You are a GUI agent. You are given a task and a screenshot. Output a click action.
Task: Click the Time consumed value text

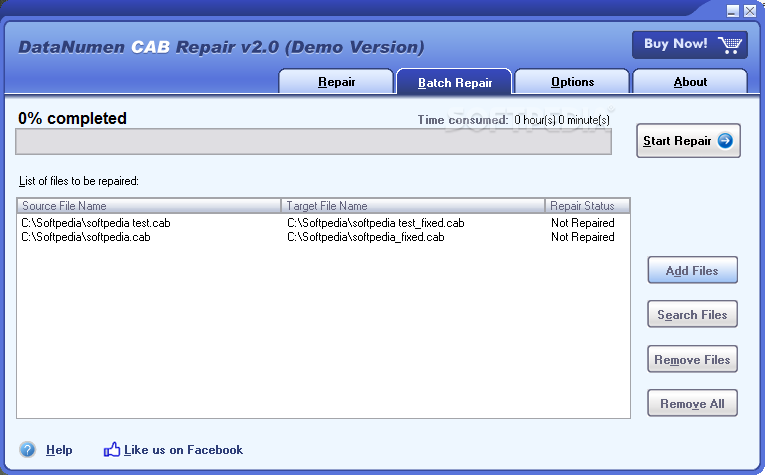(562, 120)
